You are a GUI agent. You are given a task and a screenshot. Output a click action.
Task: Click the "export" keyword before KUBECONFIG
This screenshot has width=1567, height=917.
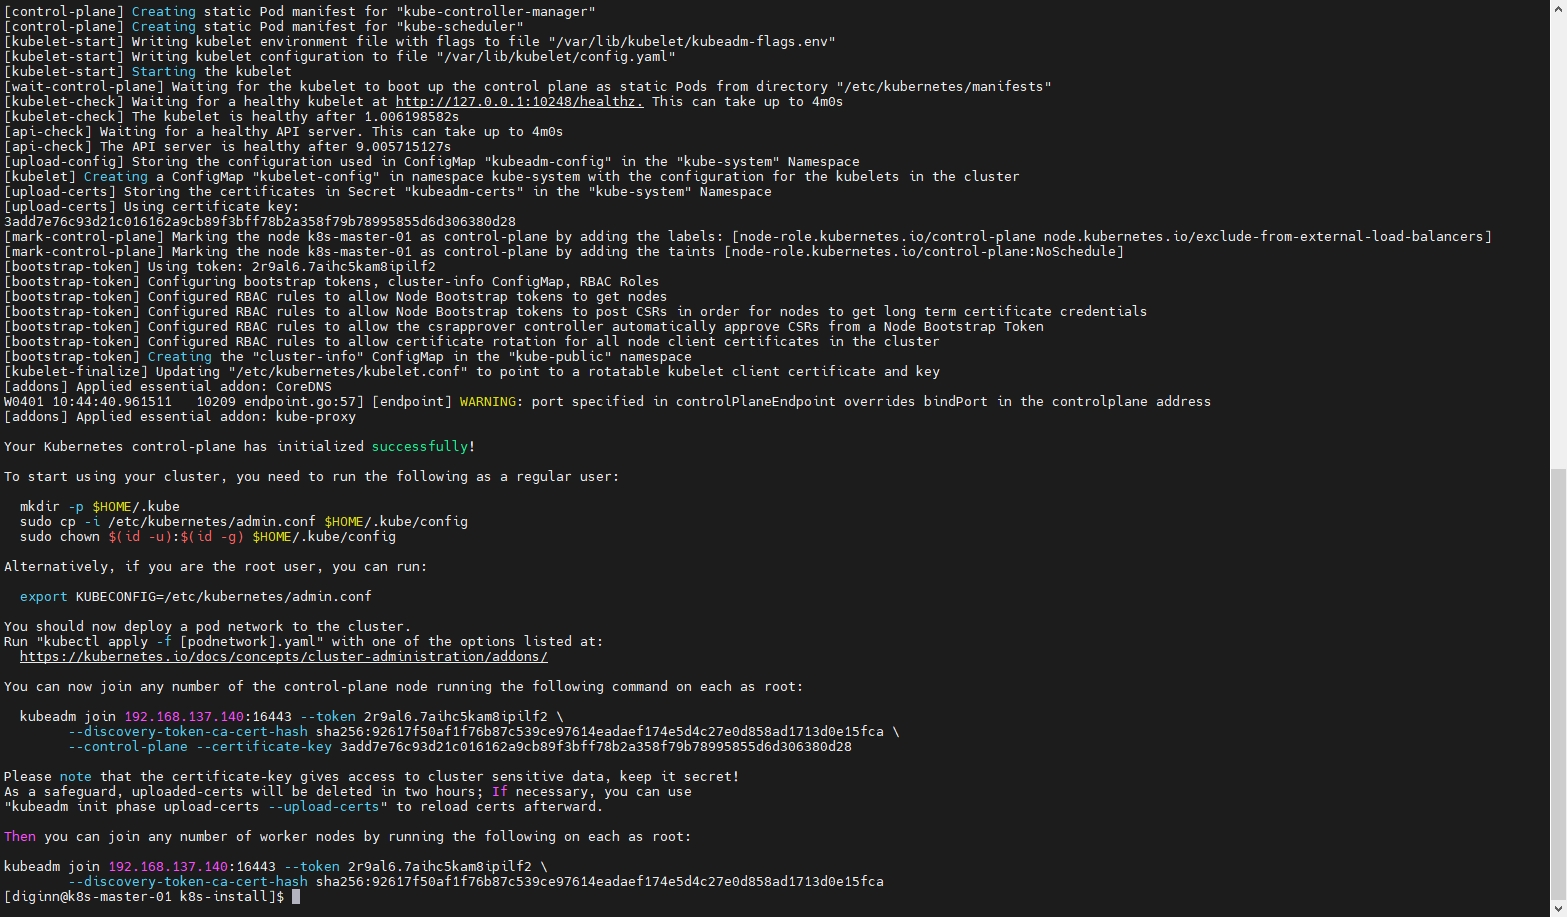(x=43, y=597)
